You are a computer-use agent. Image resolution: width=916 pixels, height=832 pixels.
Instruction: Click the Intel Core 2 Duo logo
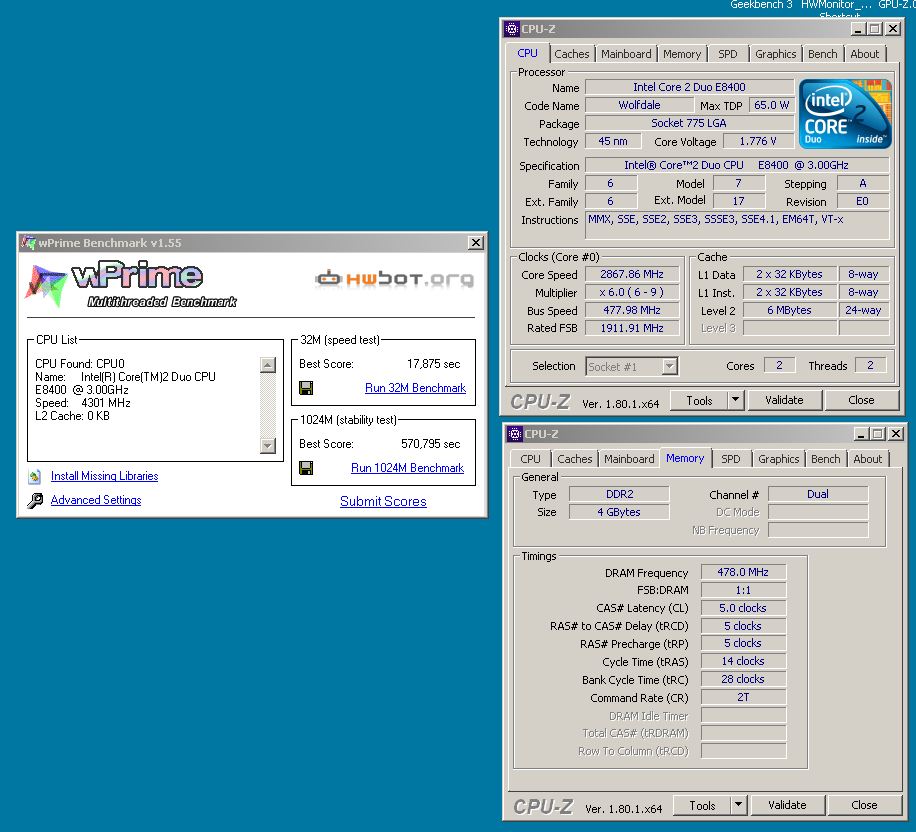coord(845,113)
